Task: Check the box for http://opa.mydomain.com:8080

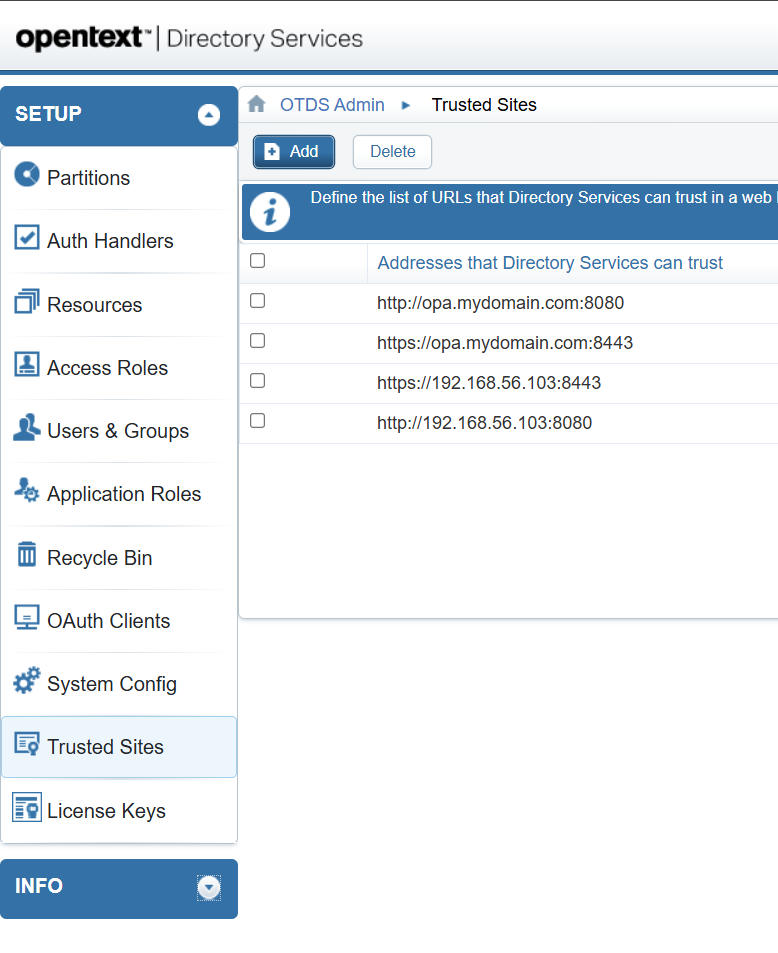Action: pos(257,301)
